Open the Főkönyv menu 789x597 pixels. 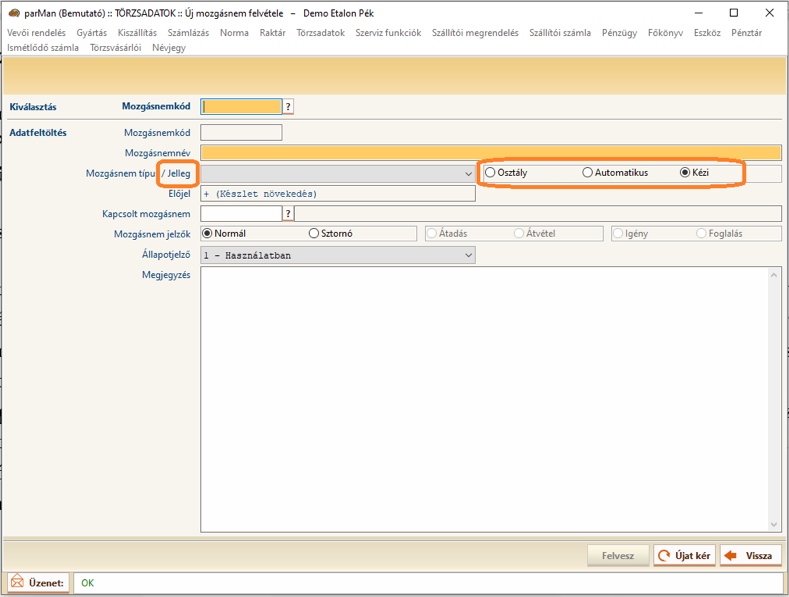tap(665, 33)
